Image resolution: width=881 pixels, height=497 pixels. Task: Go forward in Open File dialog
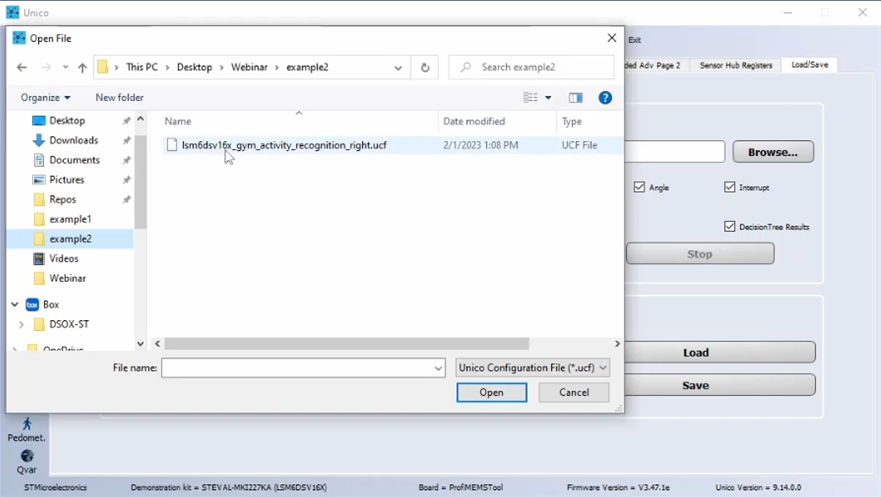46,67
